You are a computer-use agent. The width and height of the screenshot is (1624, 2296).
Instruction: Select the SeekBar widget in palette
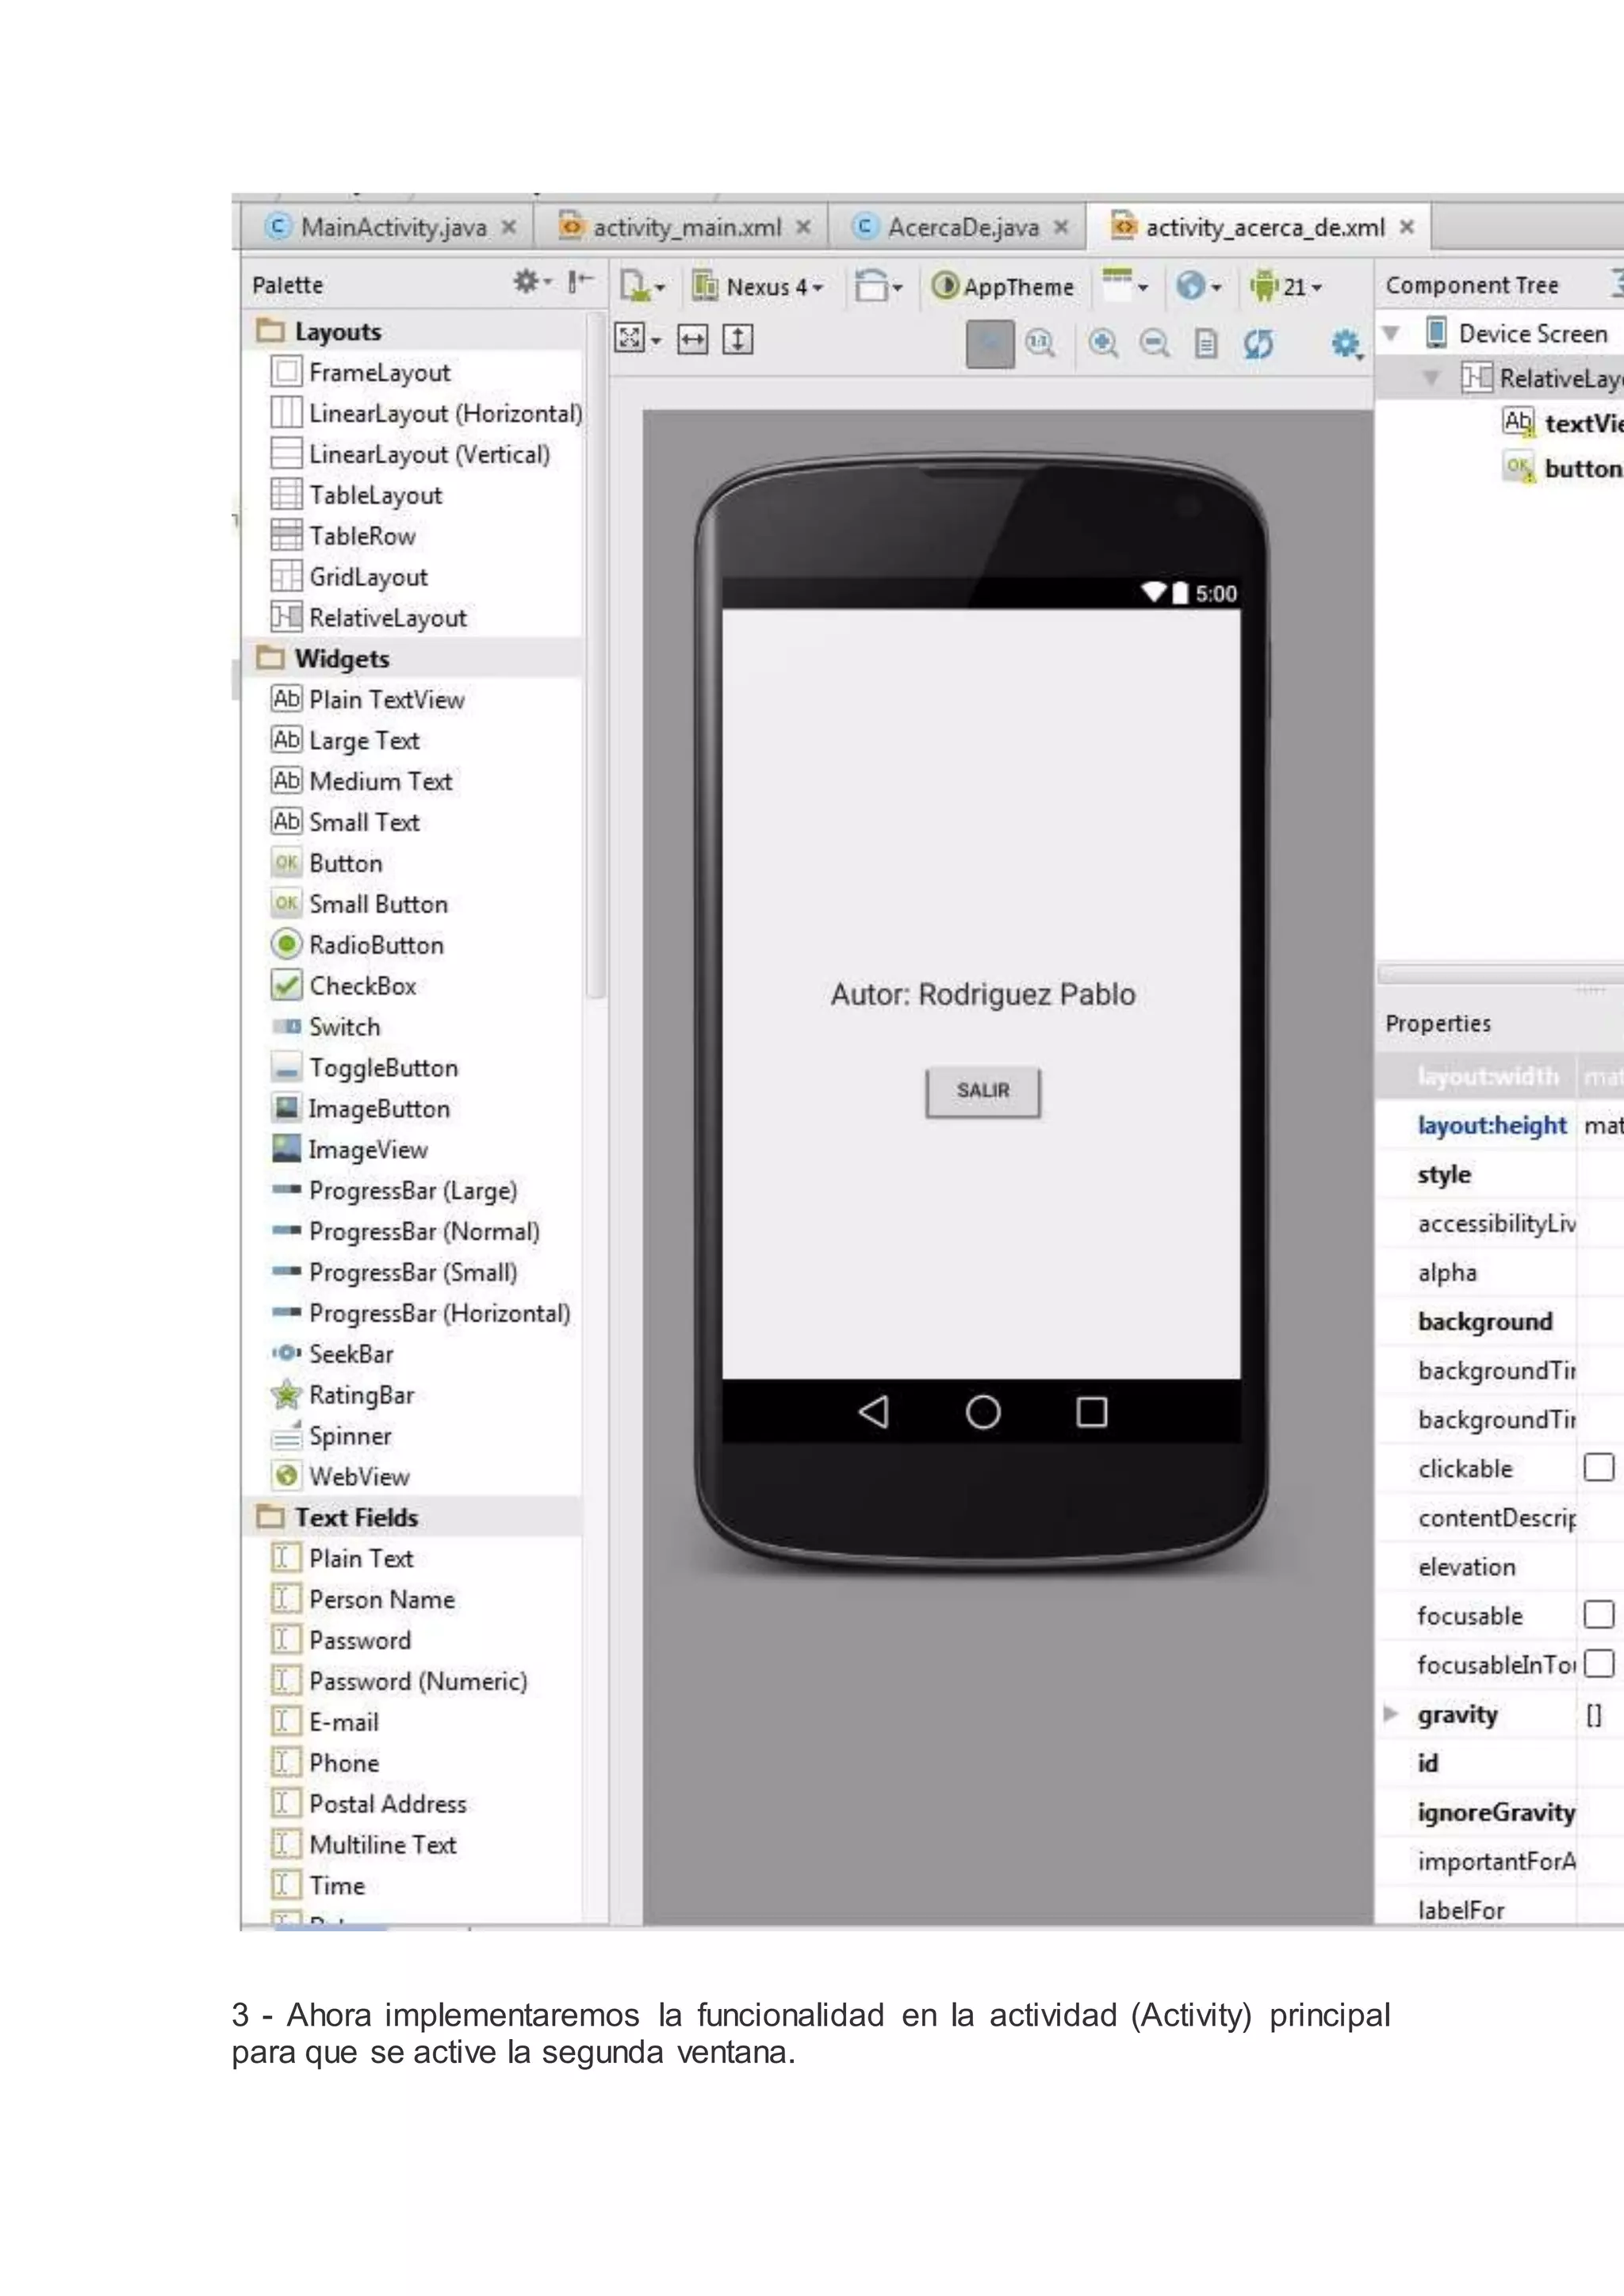coord(350,1353)
